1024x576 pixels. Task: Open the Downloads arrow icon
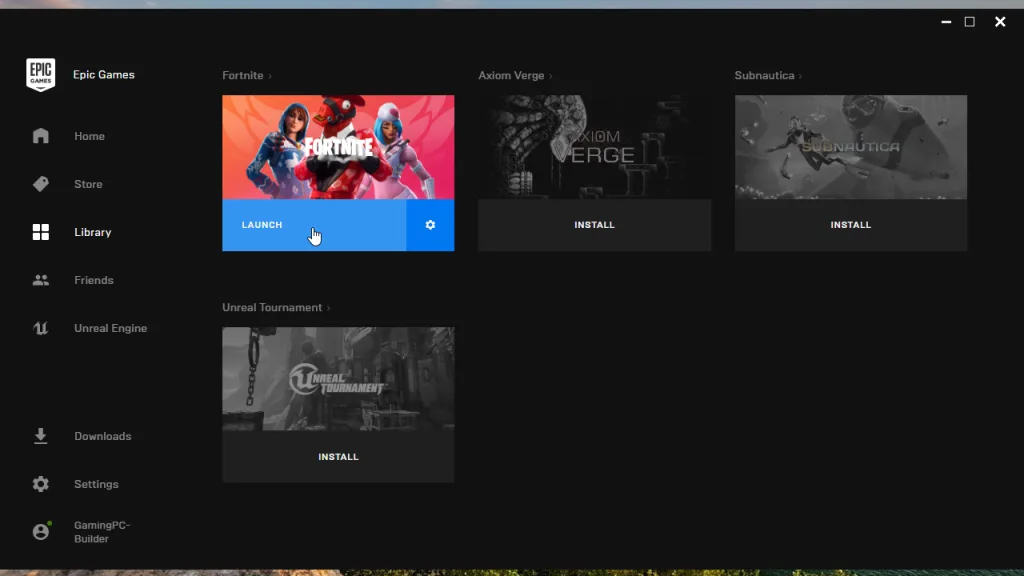point(40,436)
